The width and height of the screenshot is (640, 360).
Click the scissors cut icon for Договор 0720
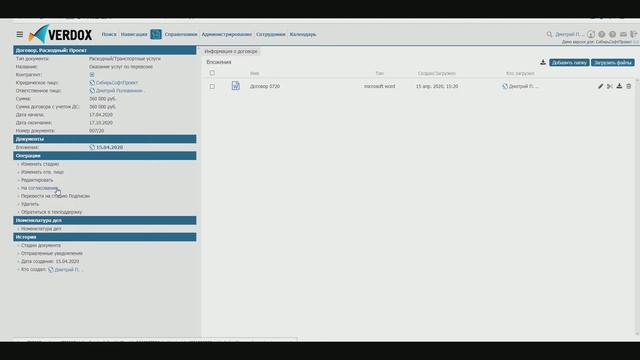(610, 86)
